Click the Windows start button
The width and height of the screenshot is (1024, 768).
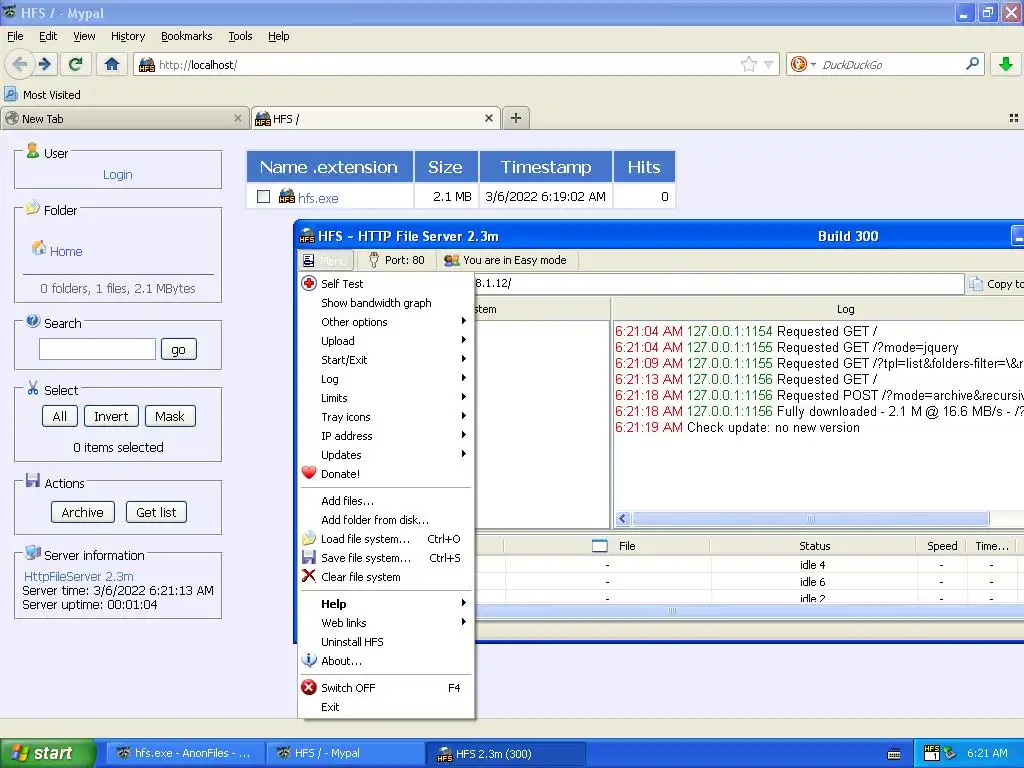(x=48, y=753)
